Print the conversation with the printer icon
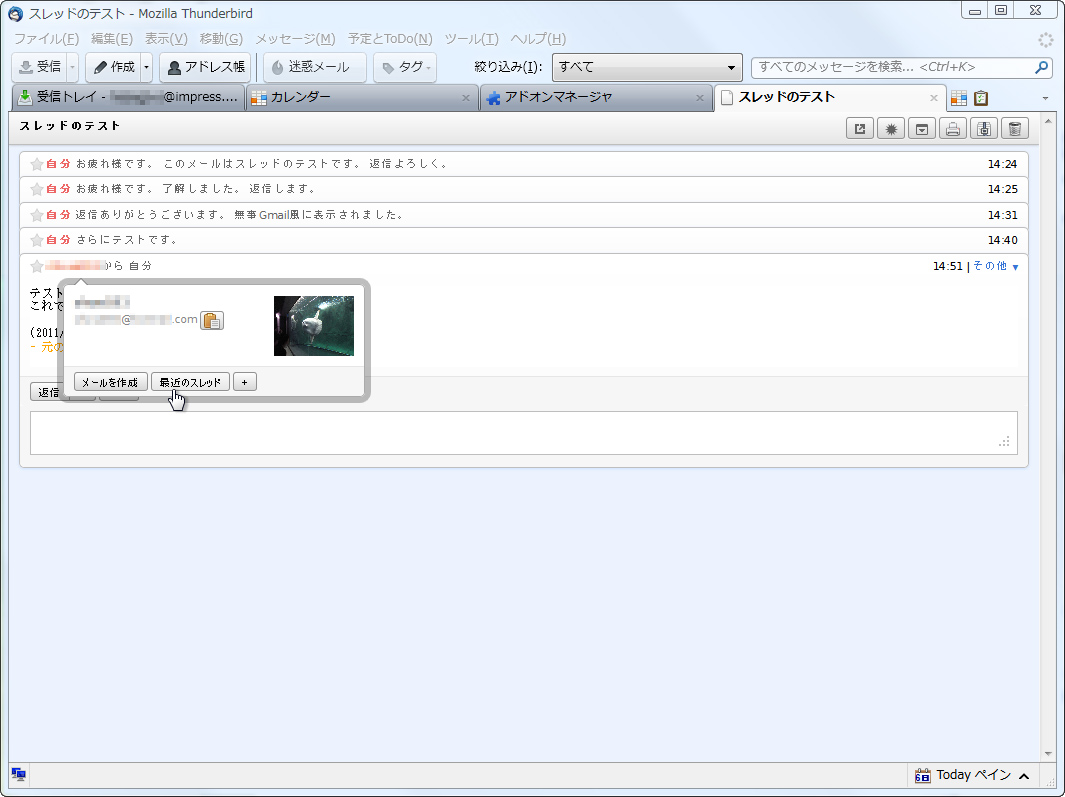Image resolution: width=1065 pixels, height=797 pixels. pyautogui.click(x=953, y=128)
